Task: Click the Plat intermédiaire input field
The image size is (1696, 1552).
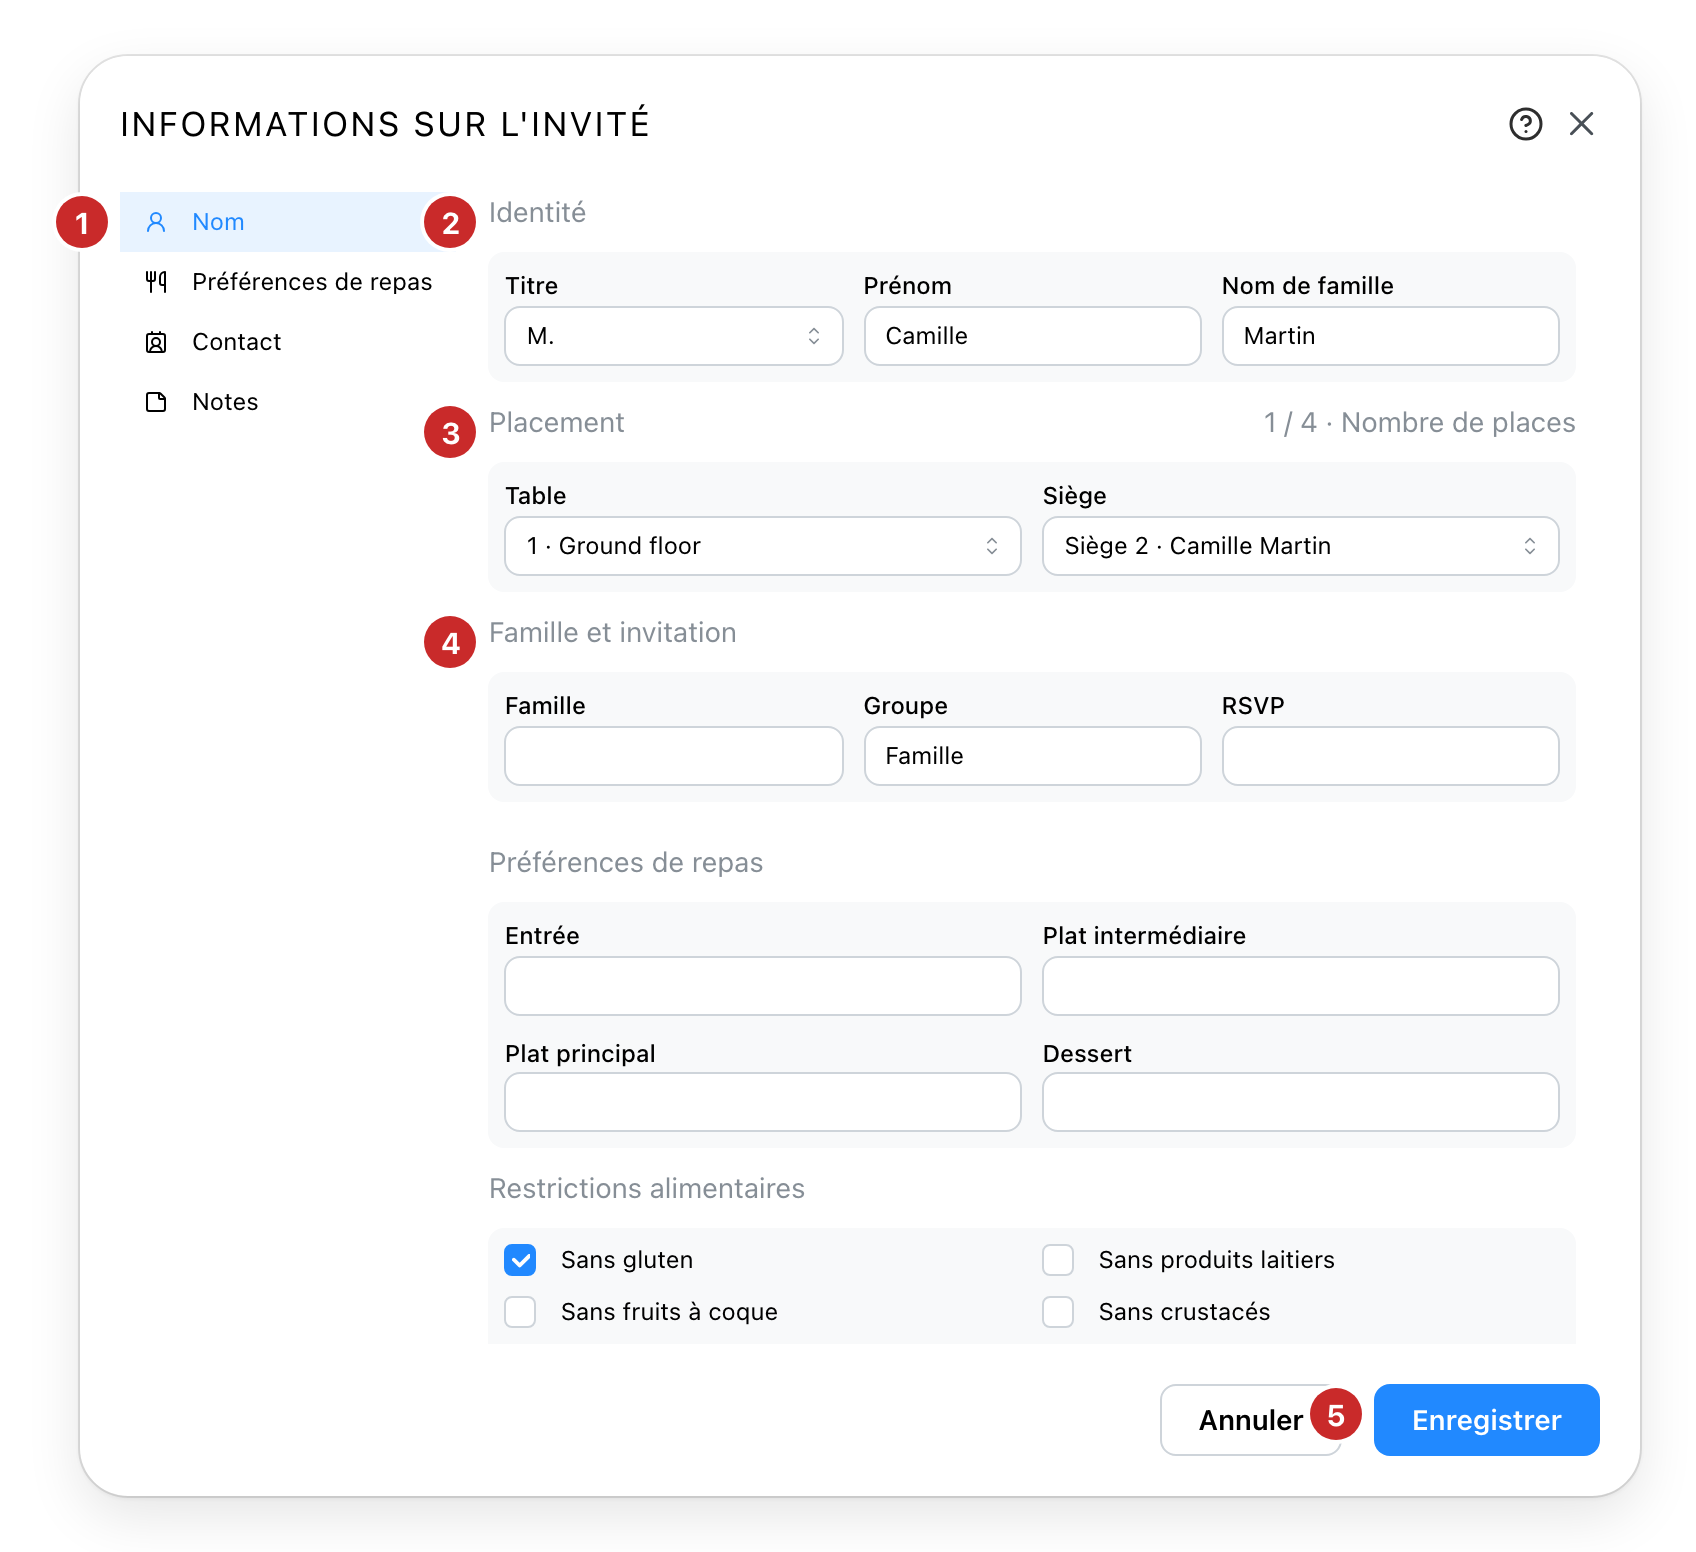Action: pyautogui.click(x=1301, y=986)
